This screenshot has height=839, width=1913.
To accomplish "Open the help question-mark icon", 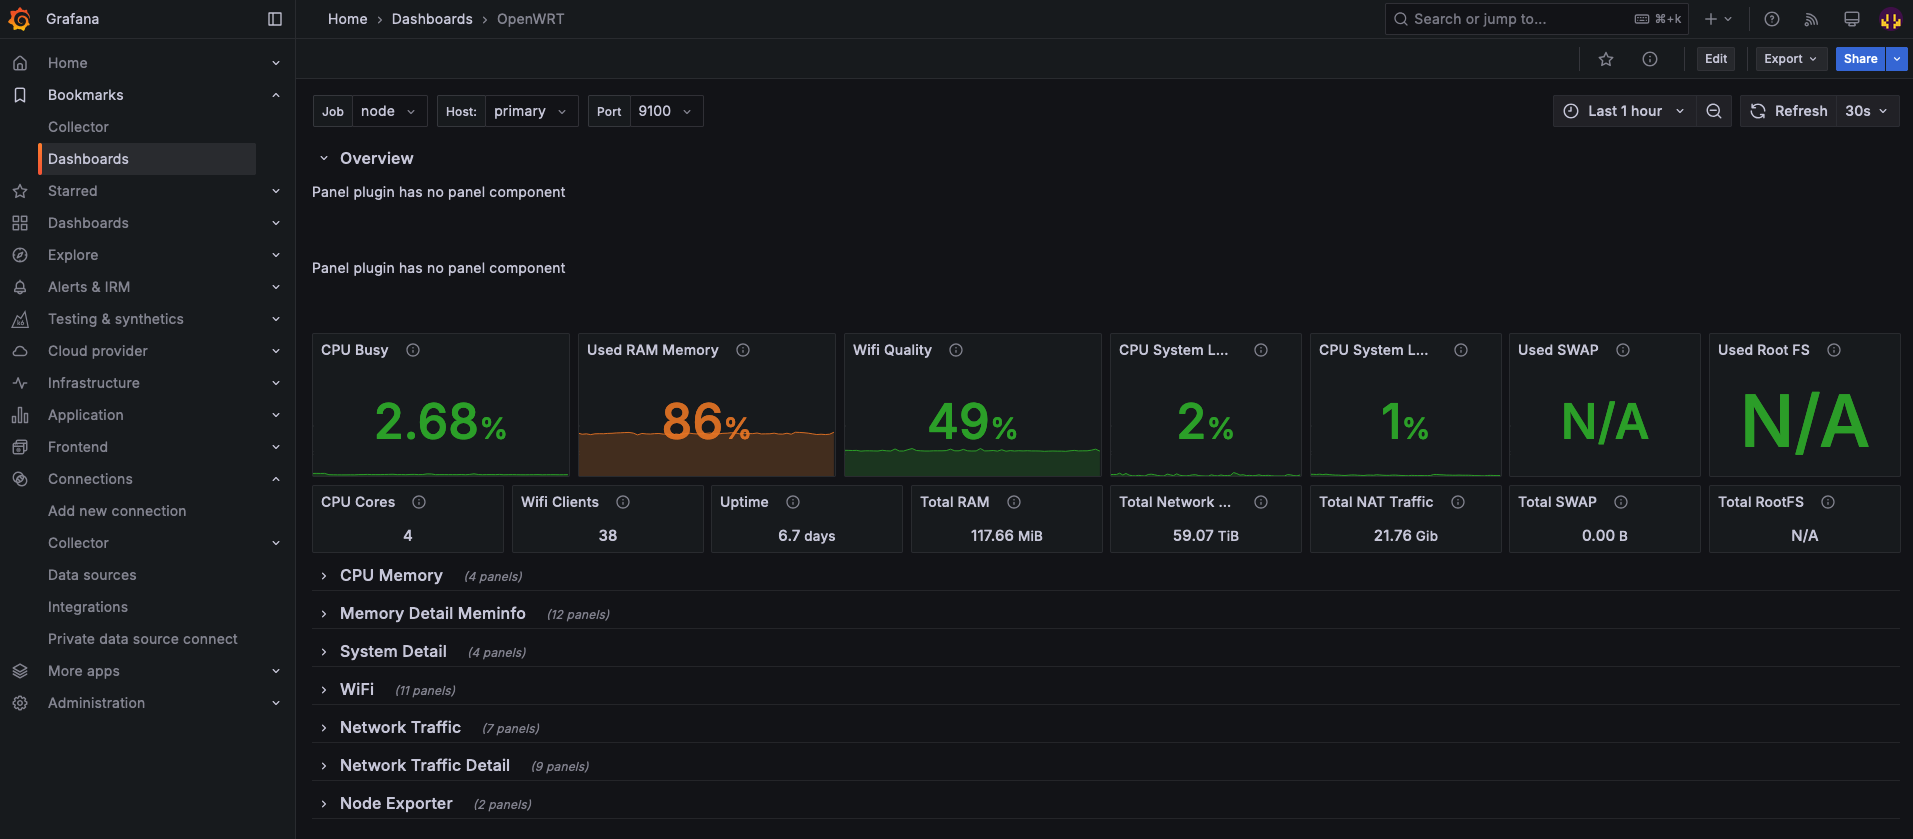I will [1772, 19].
